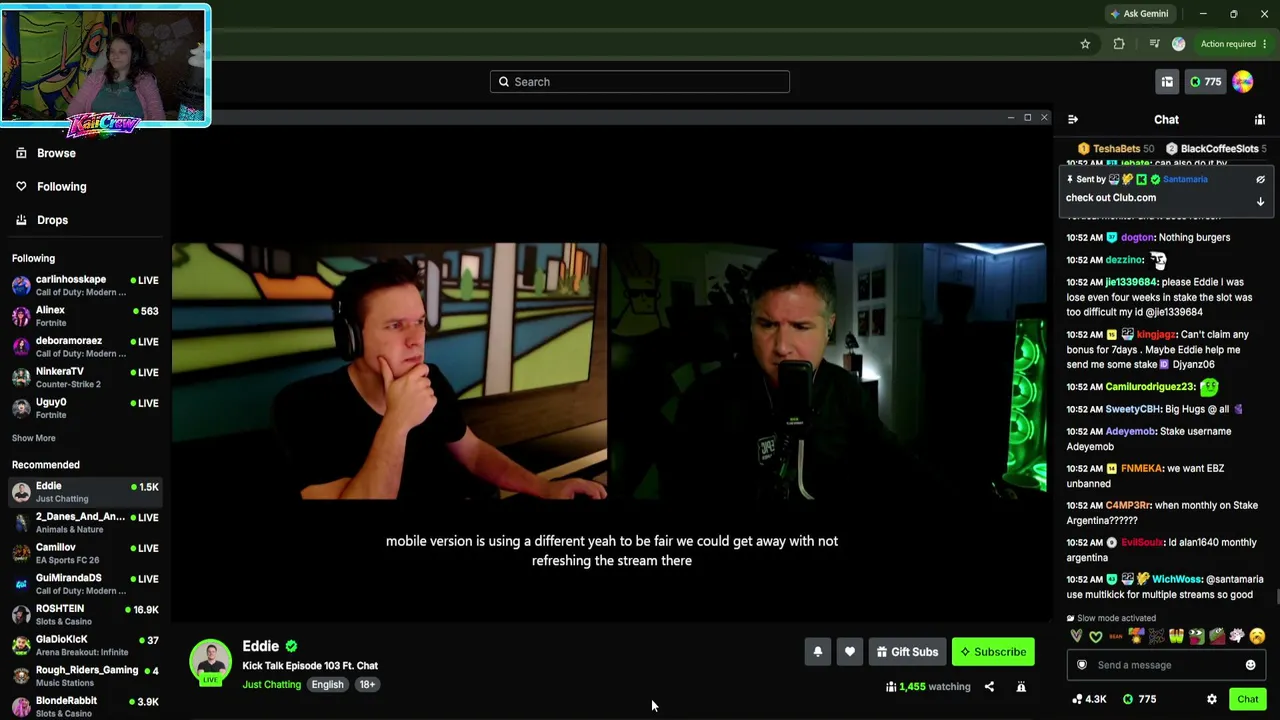Open Uguy0's channel in sidebar
The image size is (1280, 720).
point(85,408)
